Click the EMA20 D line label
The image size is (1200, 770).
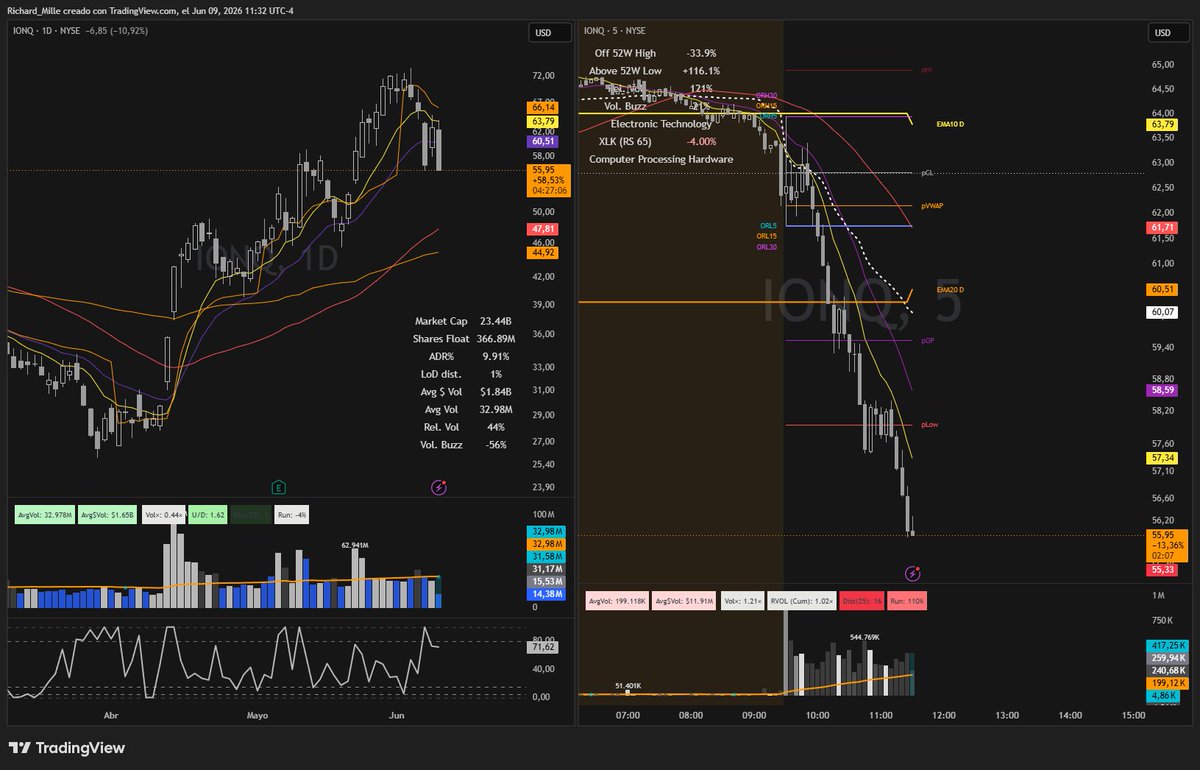(x=950, y=290)
